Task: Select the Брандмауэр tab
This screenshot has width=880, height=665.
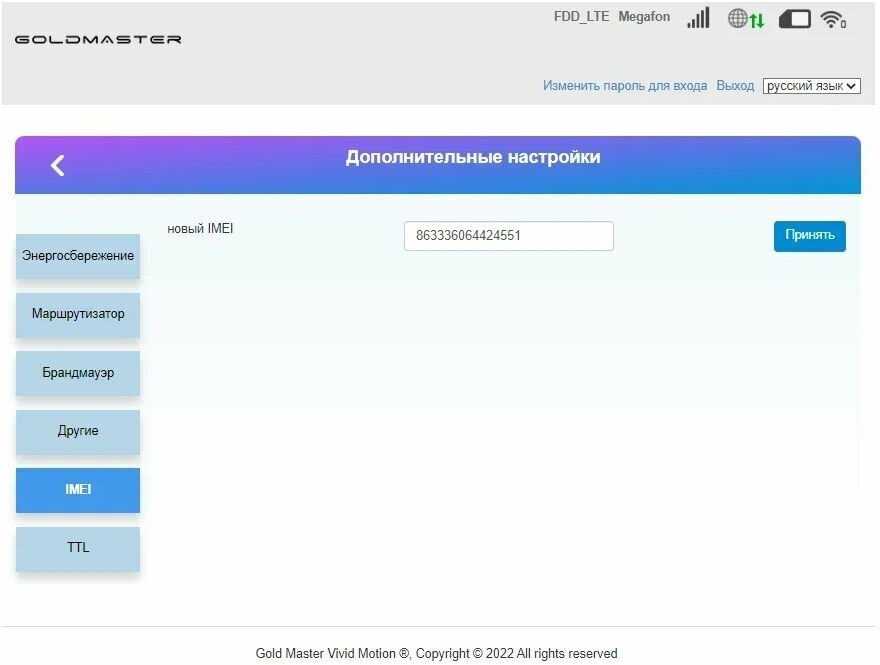Action: [x=78, y=373]
